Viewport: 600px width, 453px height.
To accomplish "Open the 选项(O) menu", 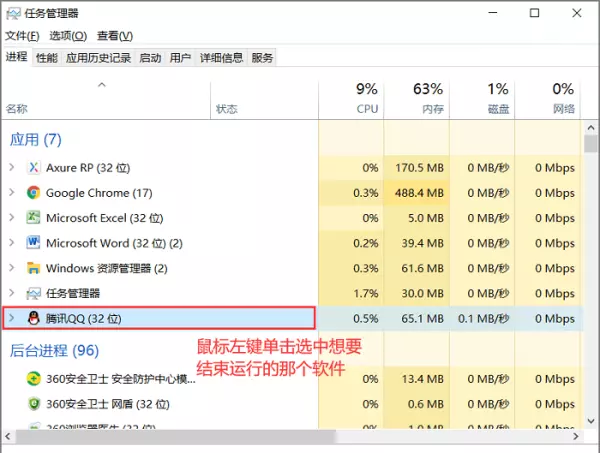I will (68, 36).
